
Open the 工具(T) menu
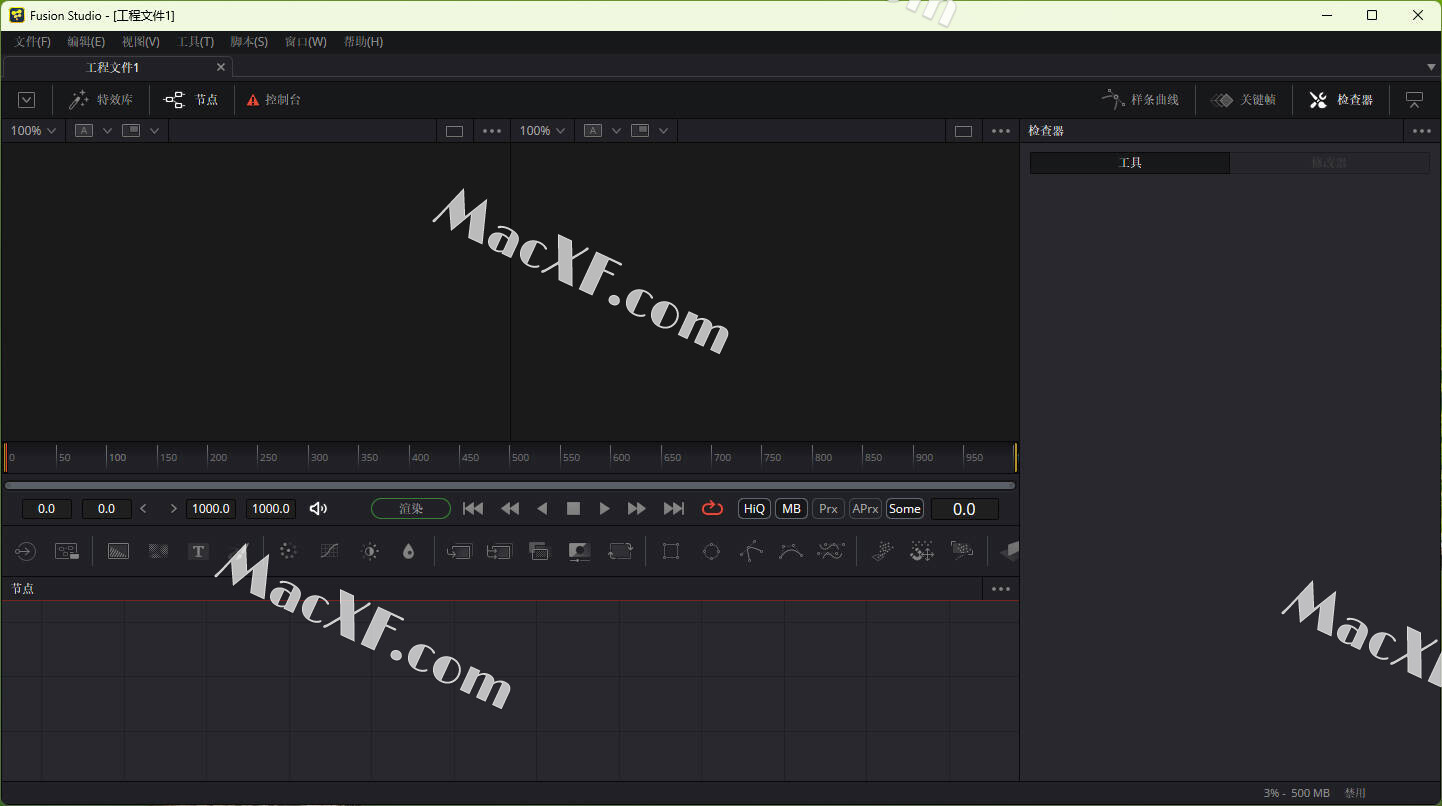(196, 42)
